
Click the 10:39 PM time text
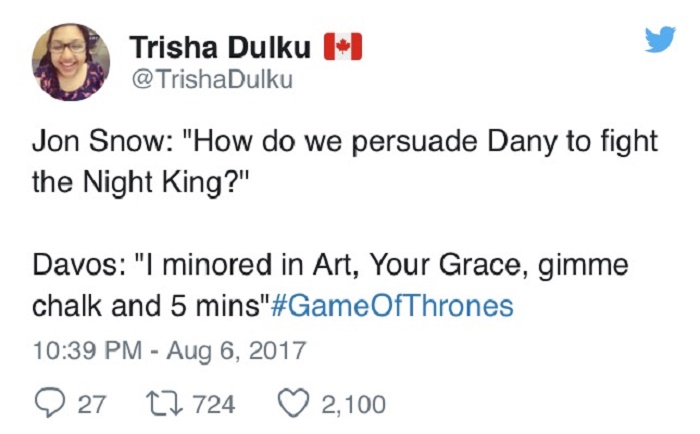click(79, 352)
